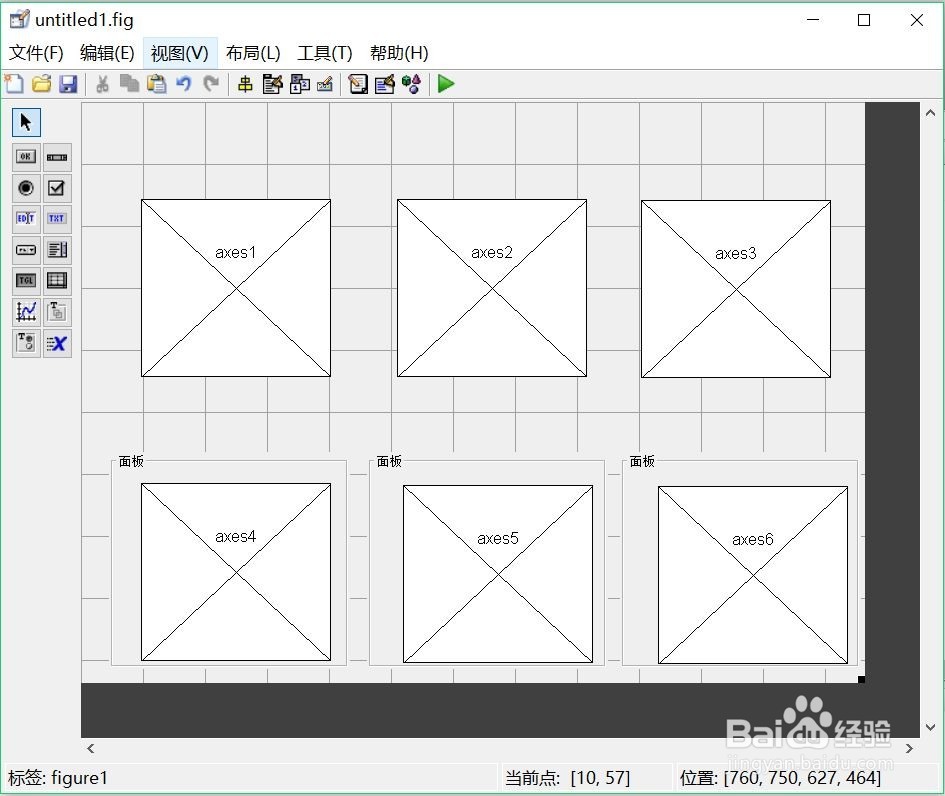Choose the Listbox component in palette
Image resolution: width=945 pixels, height=796 pixels.
pyautogui.click(x=57, y=250)
